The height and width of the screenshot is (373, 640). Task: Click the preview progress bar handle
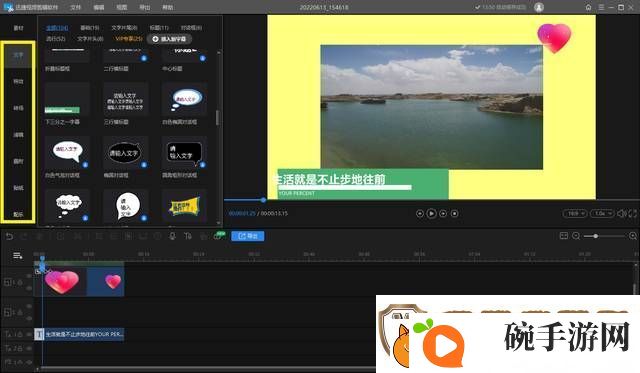tap(263, 200)
